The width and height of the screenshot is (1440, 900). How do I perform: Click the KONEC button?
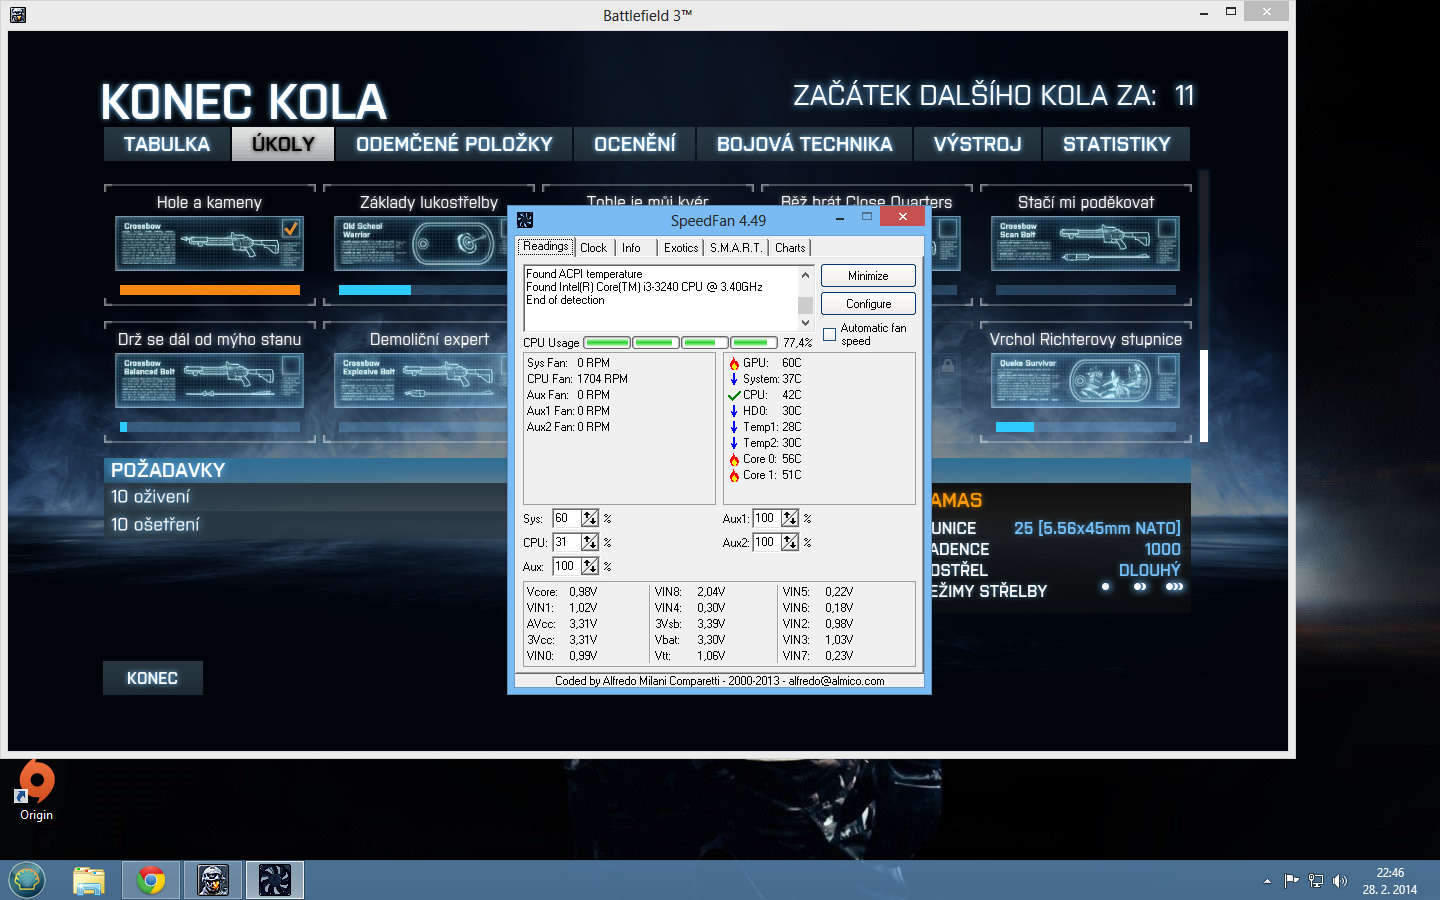pyautogui.click(x=153, y=678)
